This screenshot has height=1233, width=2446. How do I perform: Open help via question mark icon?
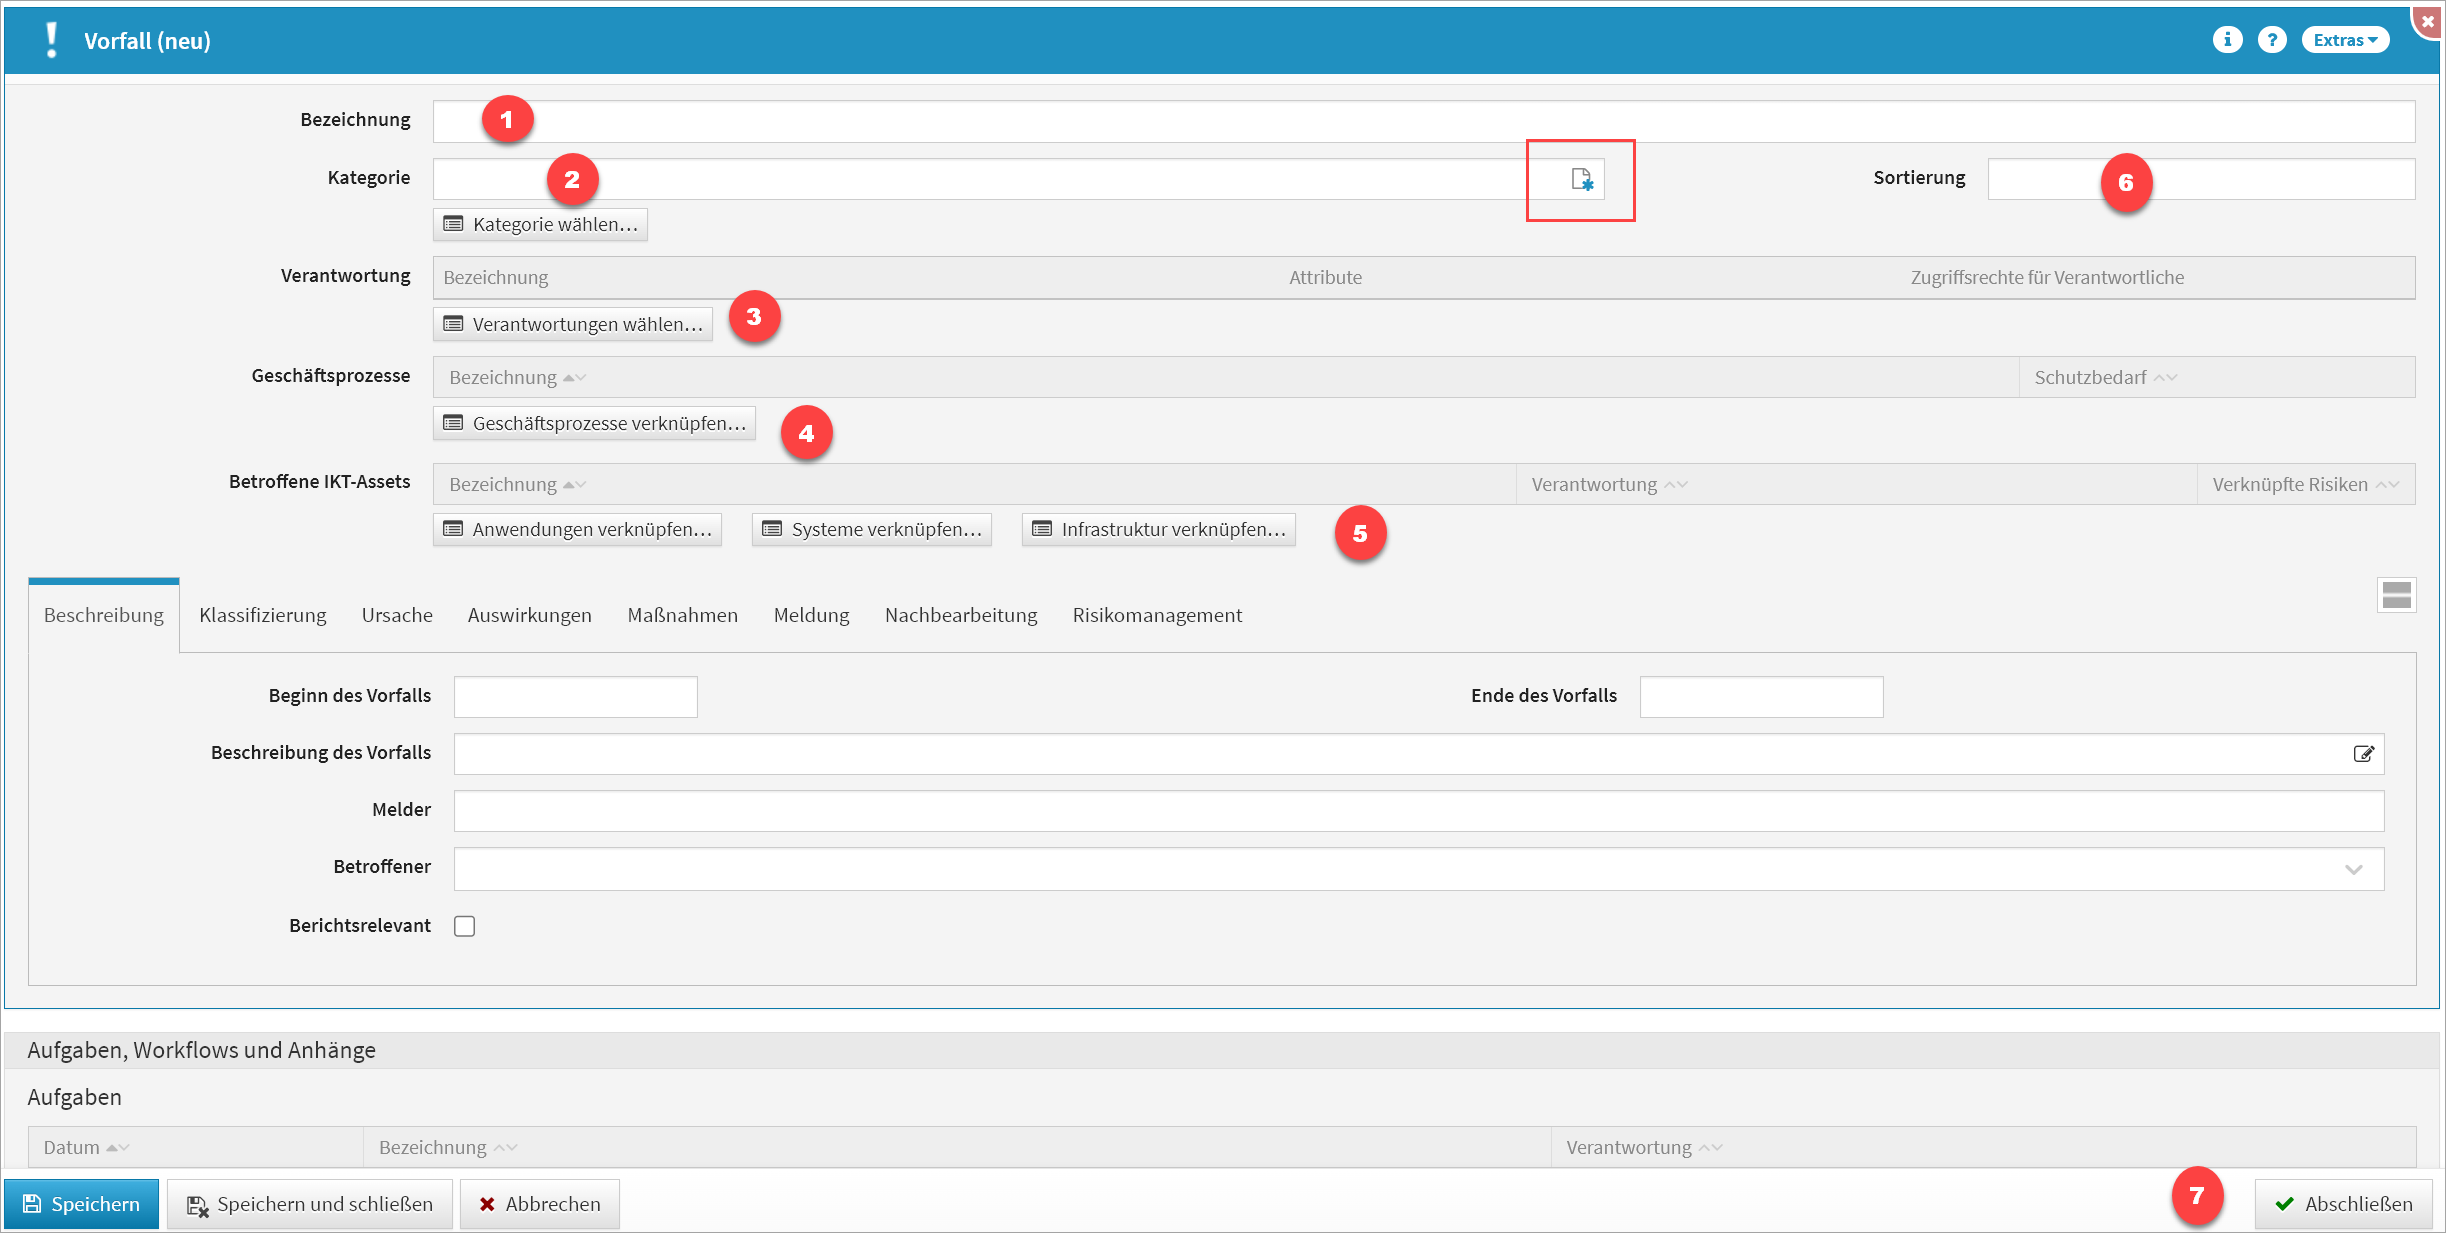point(2272,40)
